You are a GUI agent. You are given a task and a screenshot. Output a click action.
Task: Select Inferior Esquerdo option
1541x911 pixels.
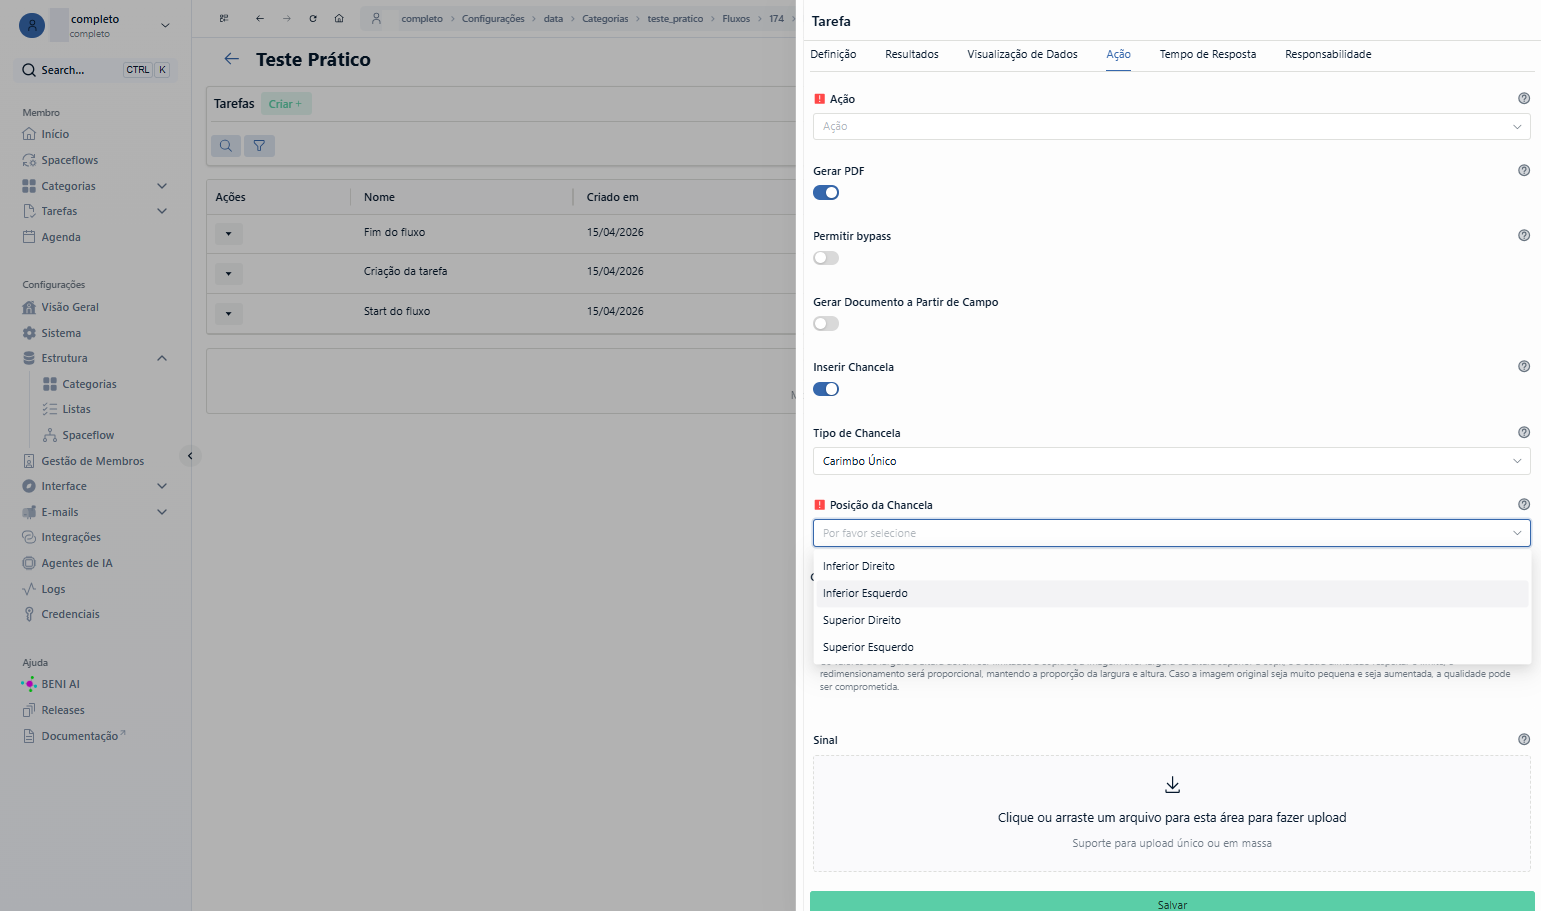click(1171, 593)
